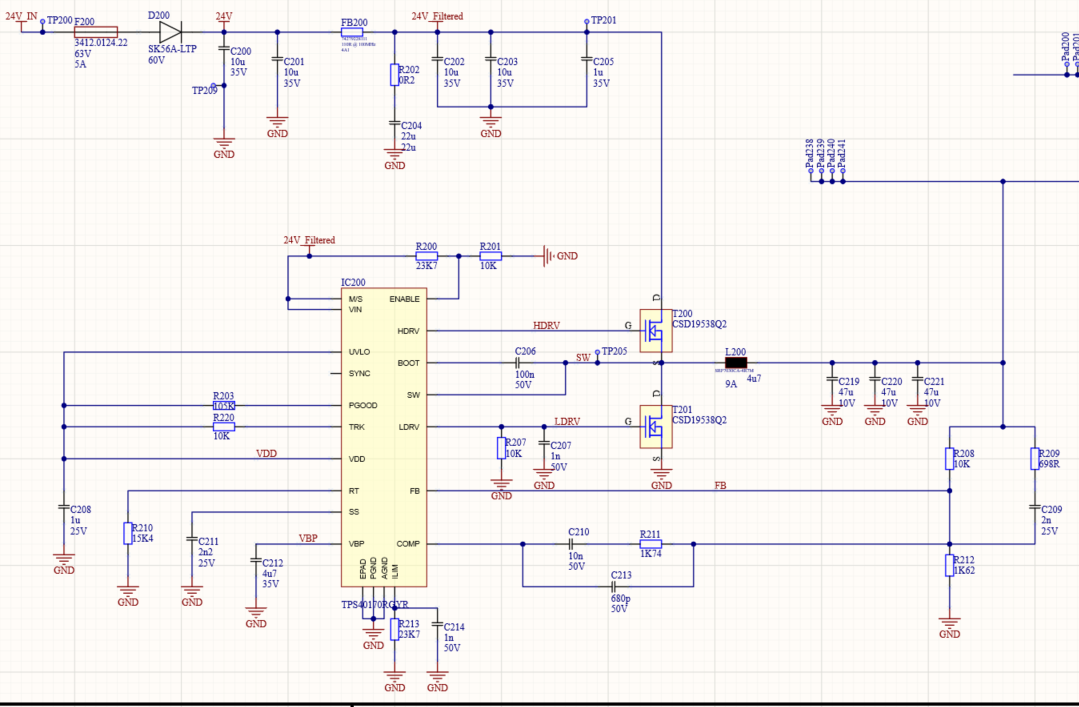Click the UVLO pin label on IC200
1079x707 pixels.
point(359,352)
